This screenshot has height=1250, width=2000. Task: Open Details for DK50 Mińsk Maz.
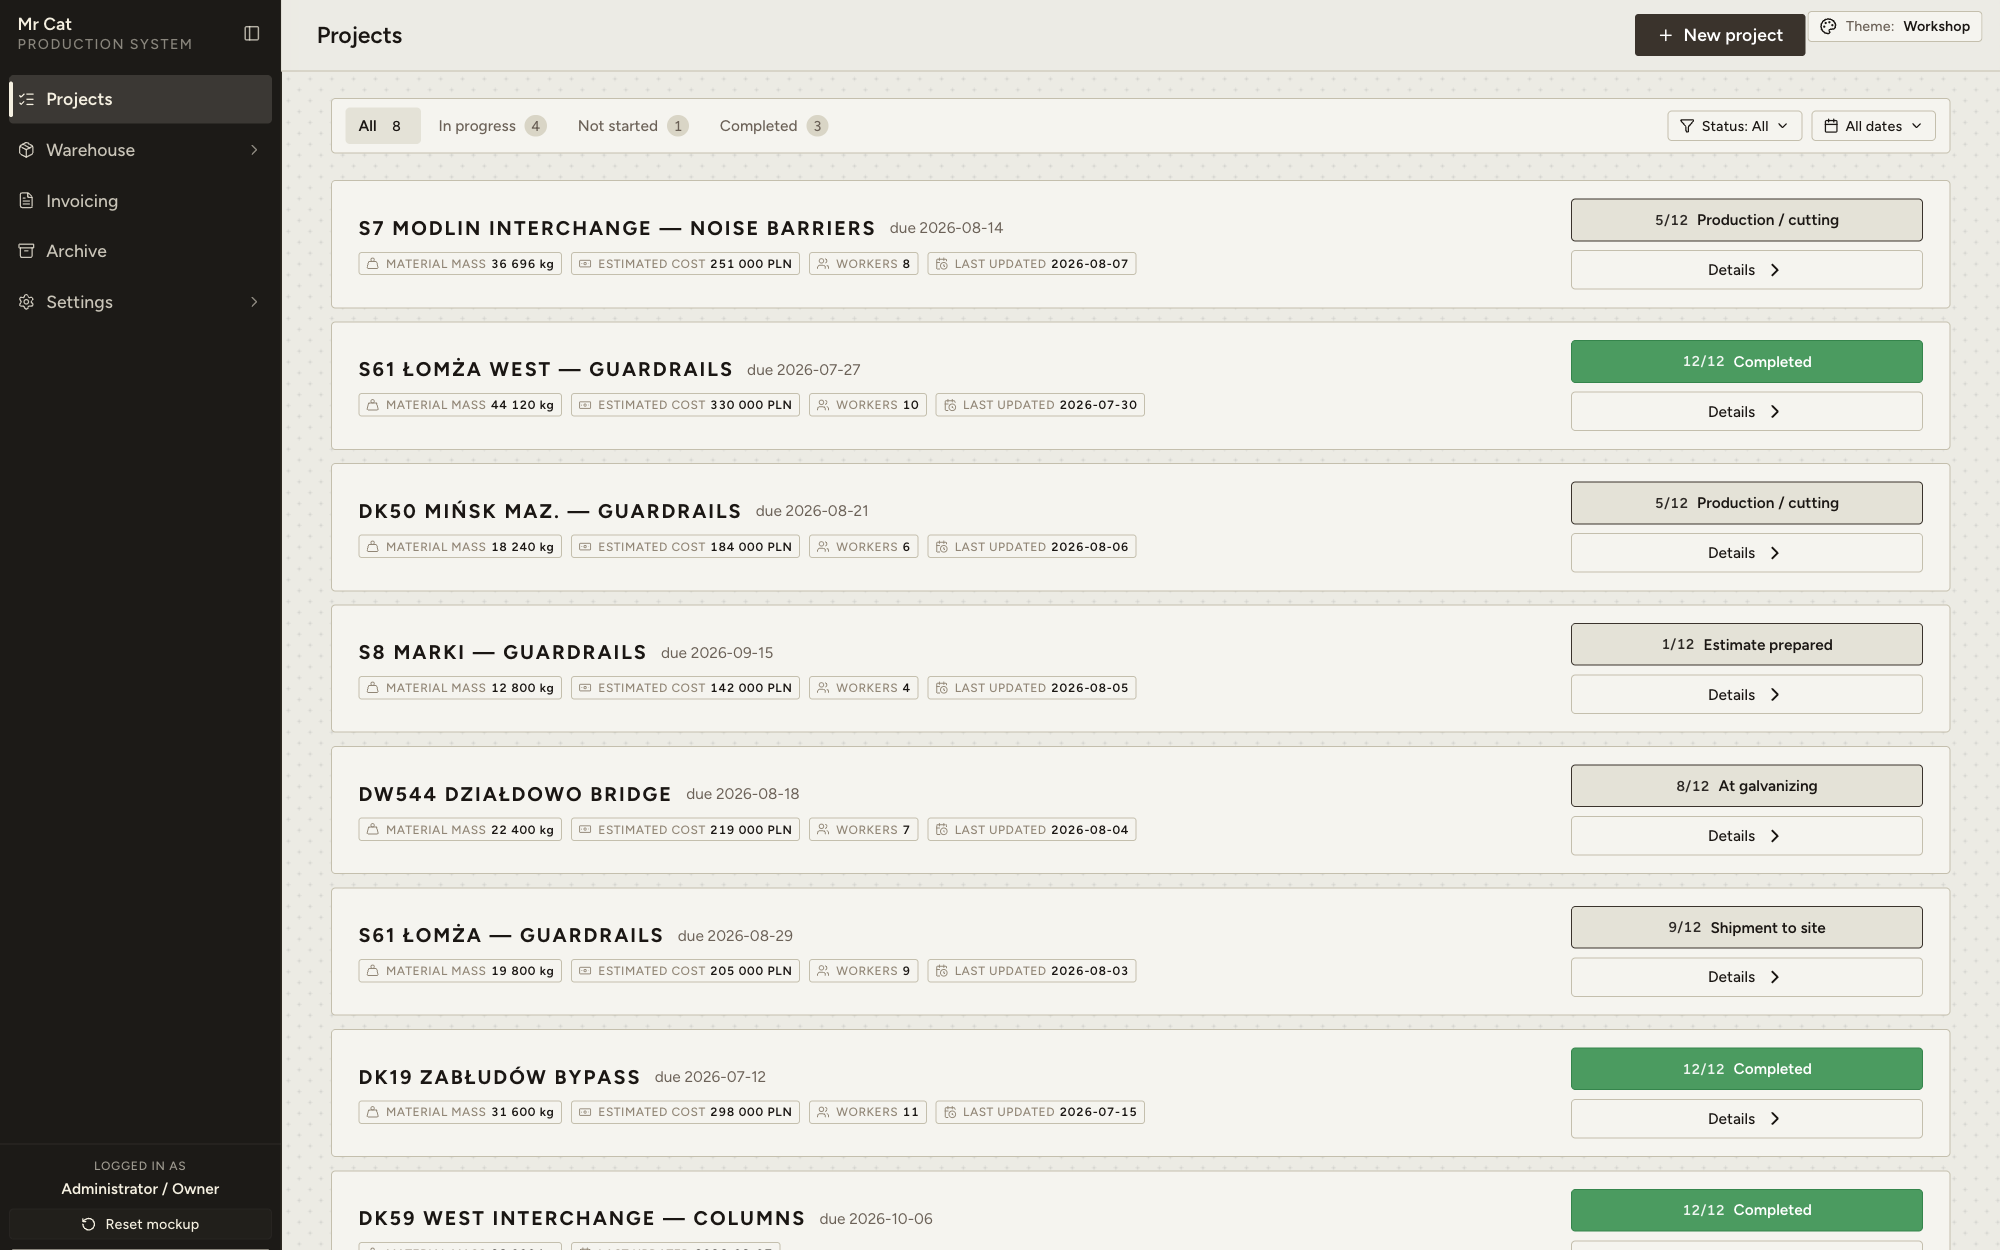(1746, 553)
